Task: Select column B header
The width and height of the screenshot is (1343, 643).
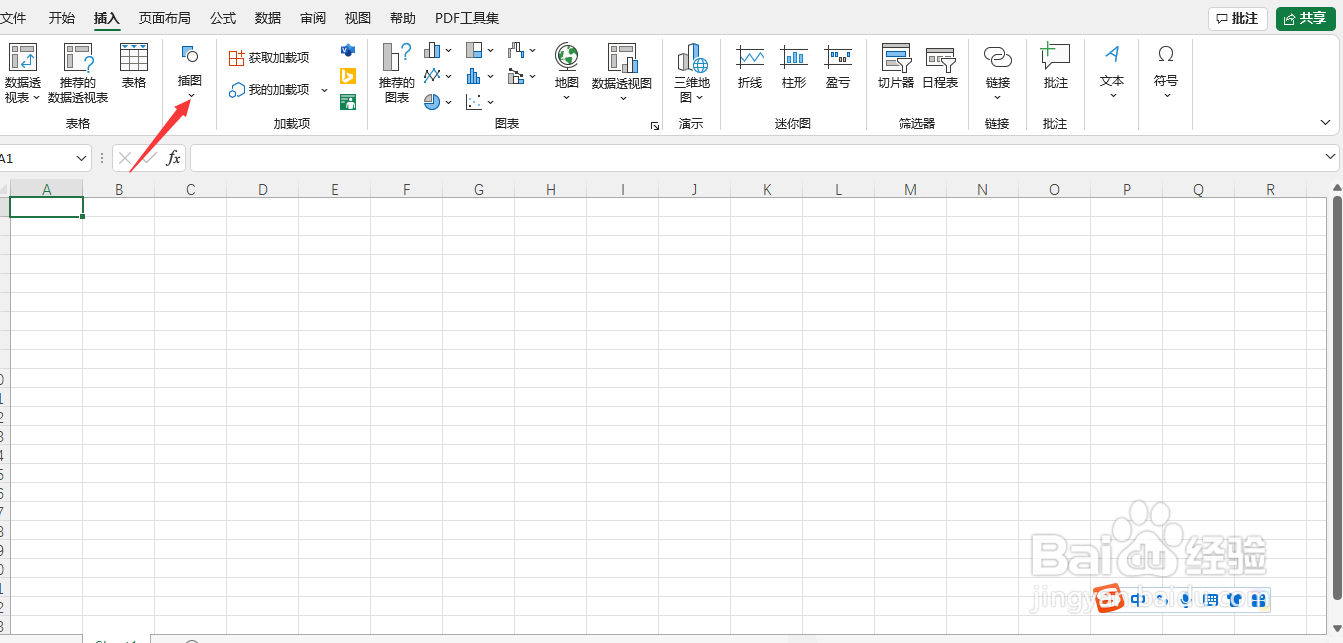Action: click(119, 189)
